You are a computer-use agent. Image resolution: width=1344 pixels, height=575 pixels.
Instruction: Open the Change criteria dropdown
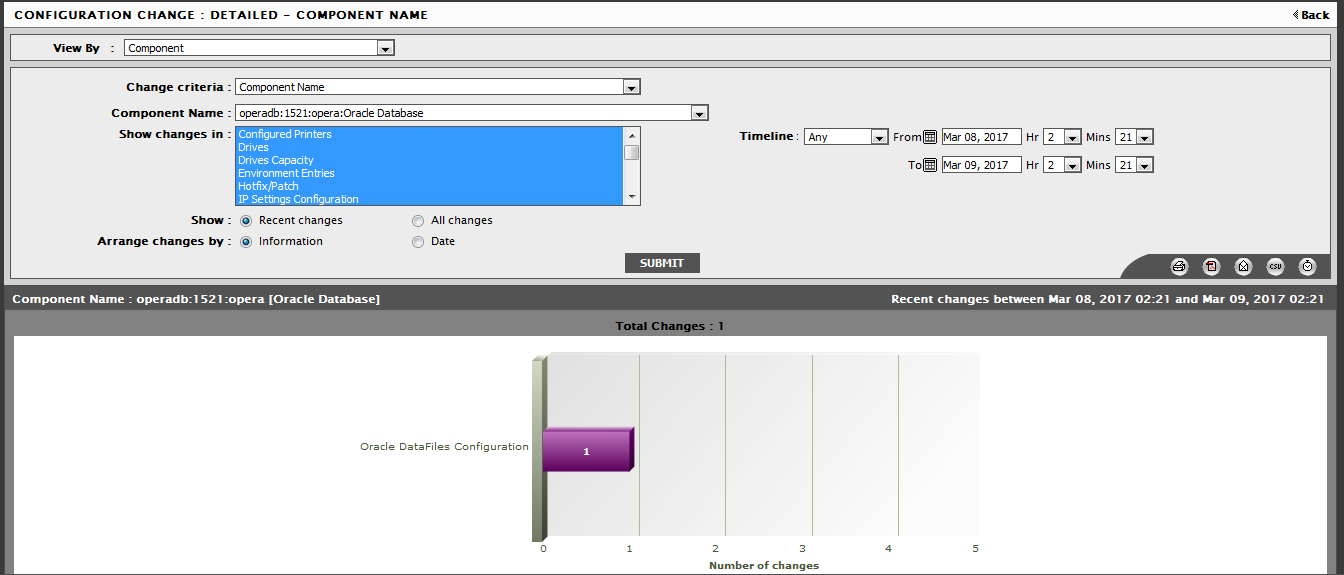(x=438, y=87)
